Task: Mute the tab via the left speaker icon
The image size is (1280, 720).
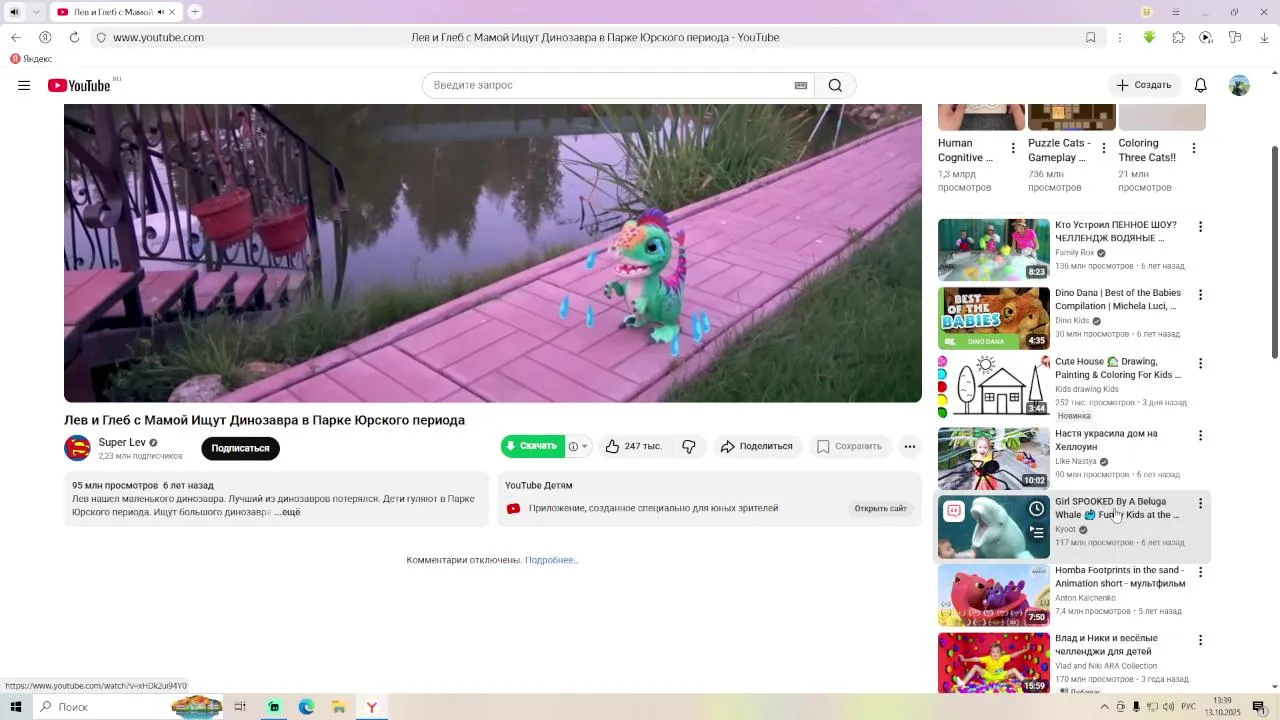Action: (x=14, y=12)
